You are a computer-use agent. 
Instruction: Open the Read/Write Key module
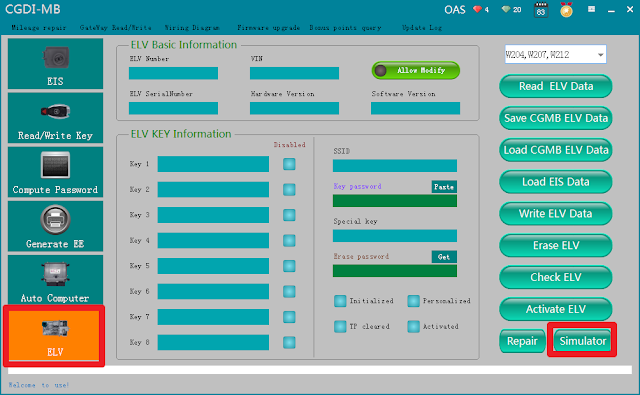pyautogui.click(x=55, y=118)
